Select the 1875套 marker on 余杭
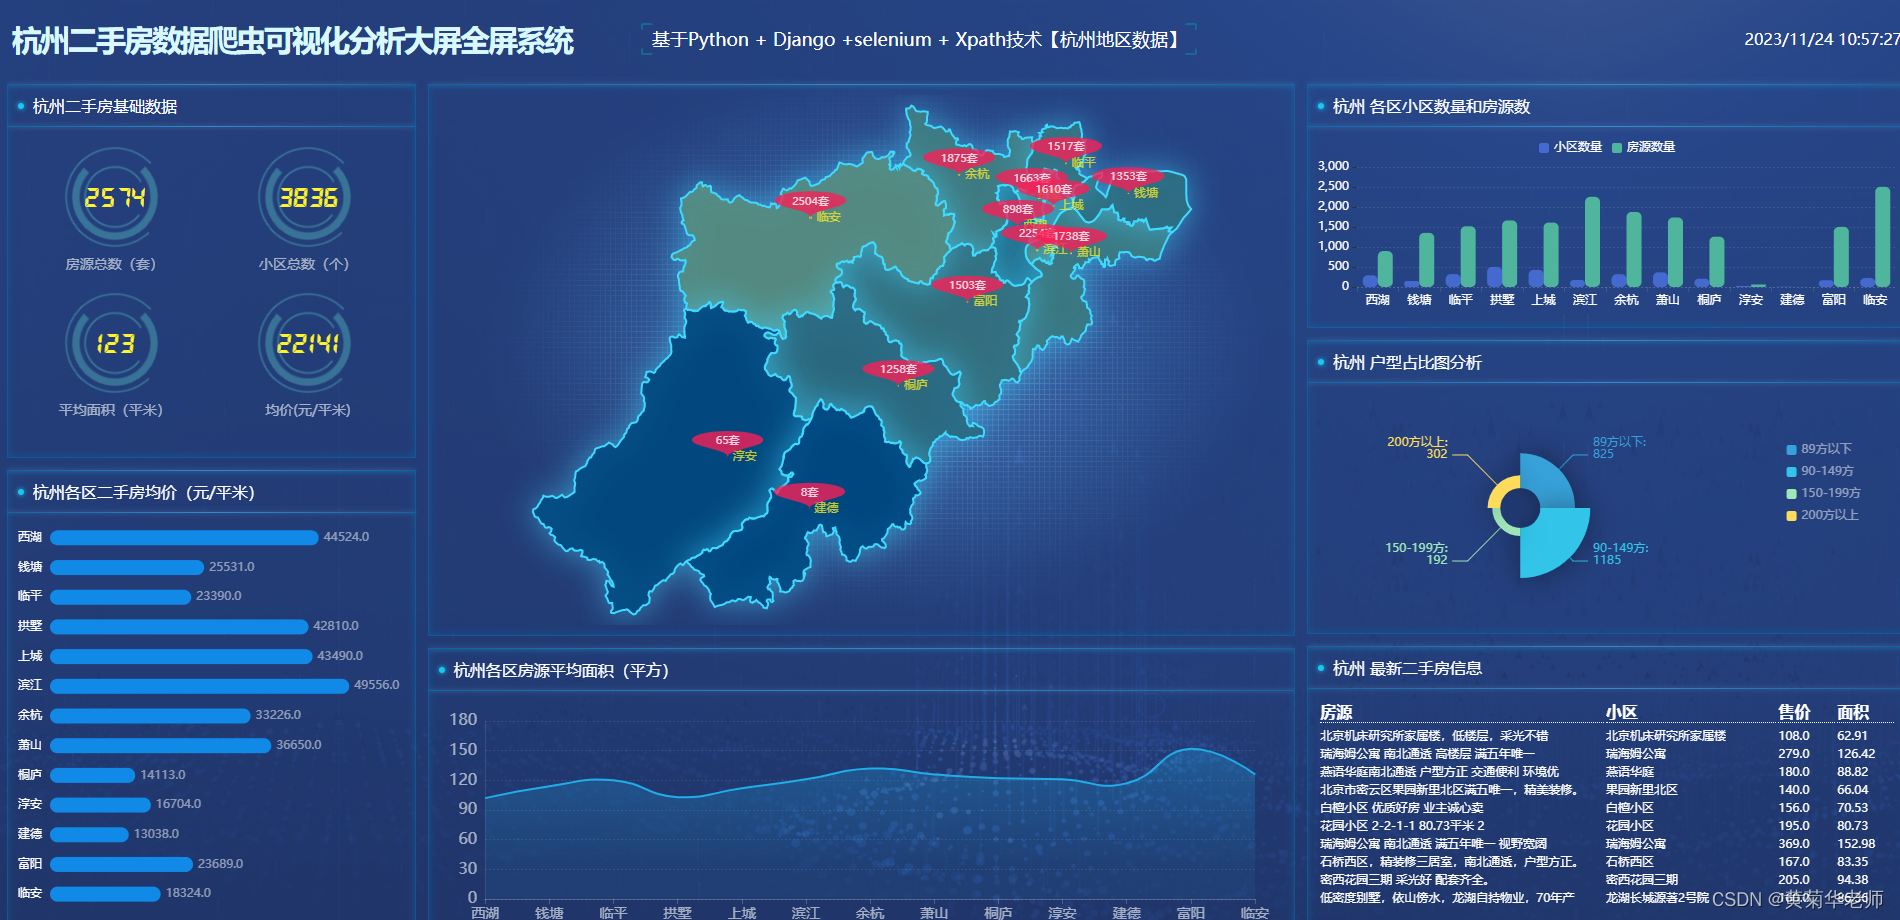The height and width of the screenshot is (920, 1900). tap(959, 158)
